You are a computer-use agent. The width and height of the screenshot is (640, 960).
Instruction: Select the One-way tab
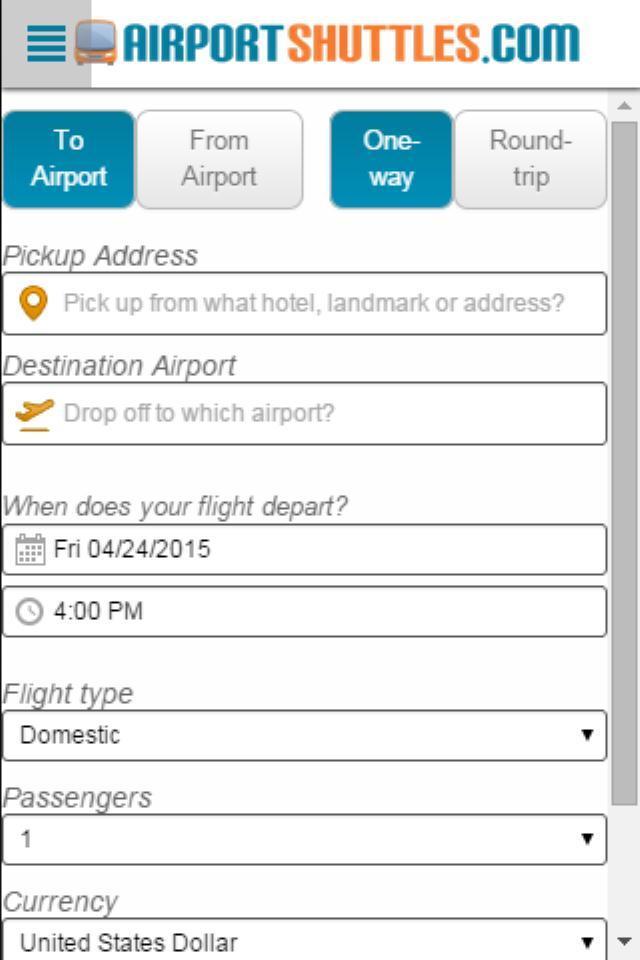click(391, 158)
